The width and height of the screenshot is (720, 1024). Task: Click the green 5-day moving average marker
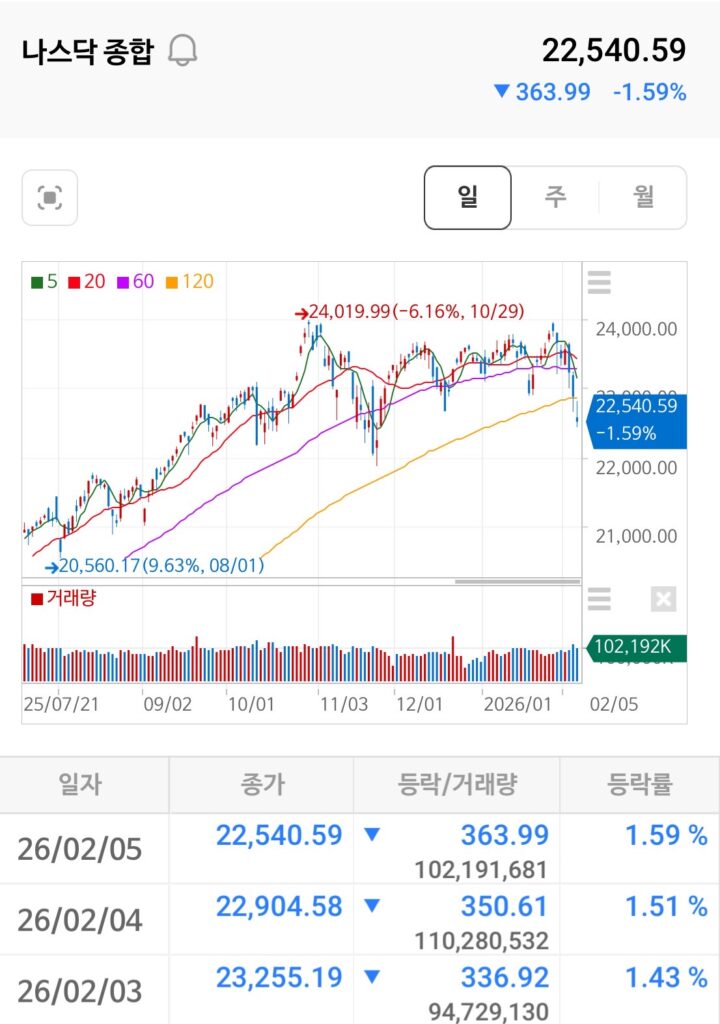coord(42,282)
